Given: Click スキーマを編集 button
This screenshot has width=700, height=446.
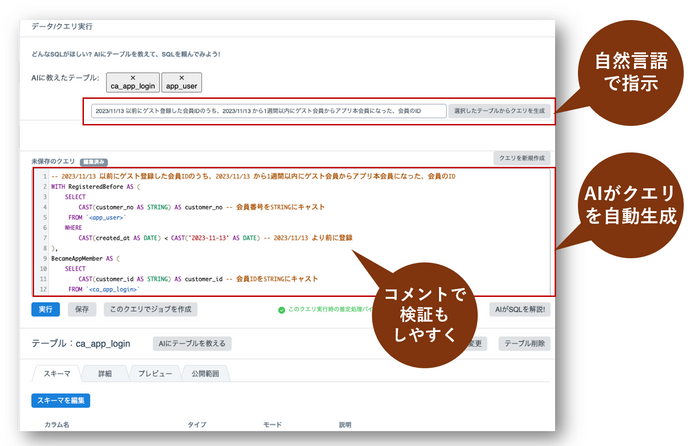Looking at the screenshot, I should coord(61,400).
